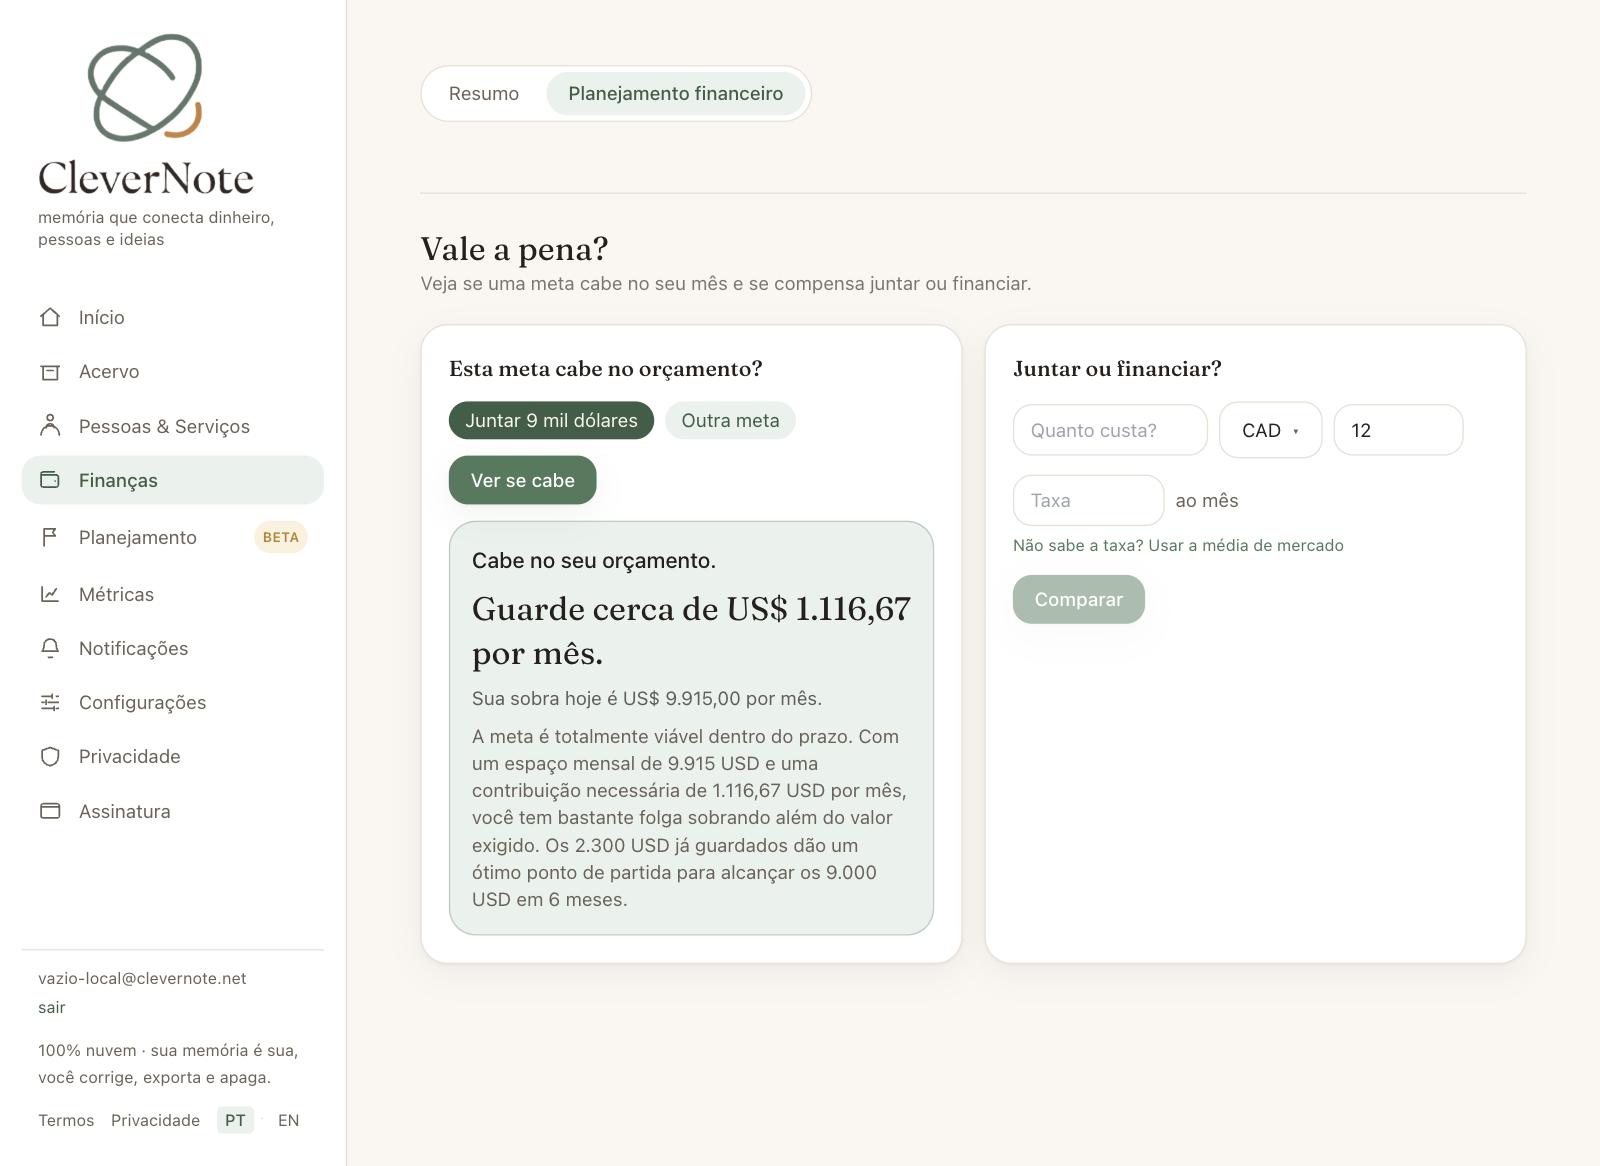The image size is (1600, 1166).
Task: Click the Vale a pena? heading
Action: tap(514, 249)
